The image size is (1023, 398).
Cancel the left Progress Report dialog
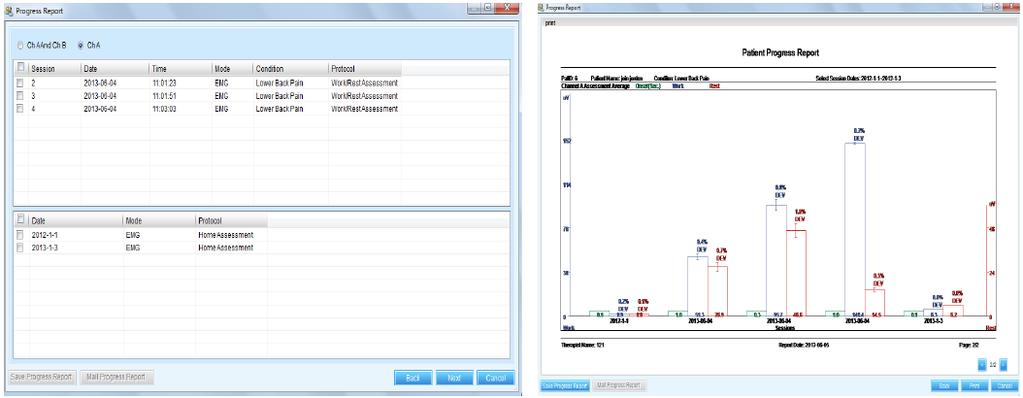click(496, 378)
